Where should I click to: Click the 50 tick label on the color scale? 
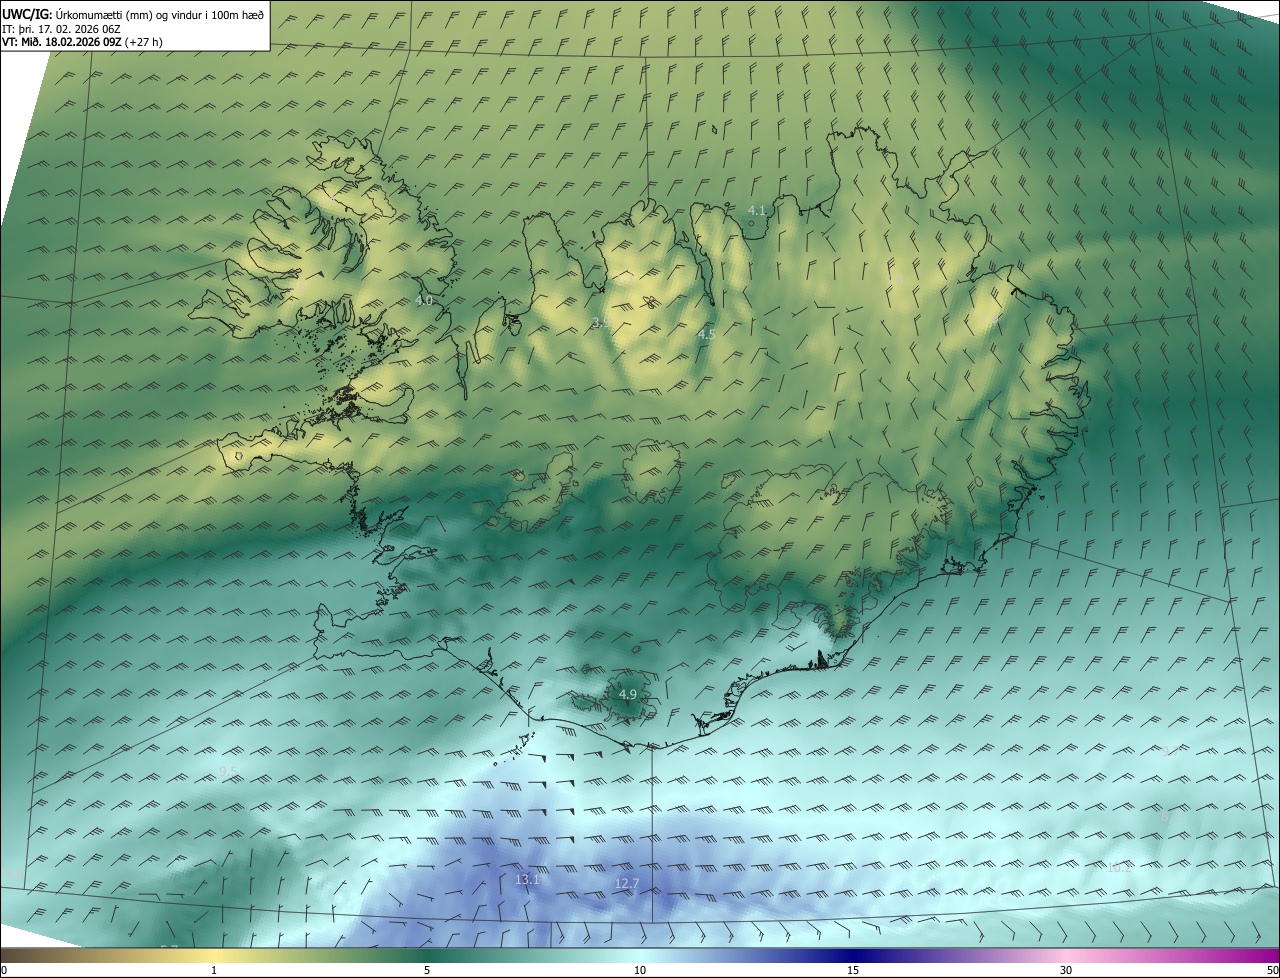(1272, 970)
